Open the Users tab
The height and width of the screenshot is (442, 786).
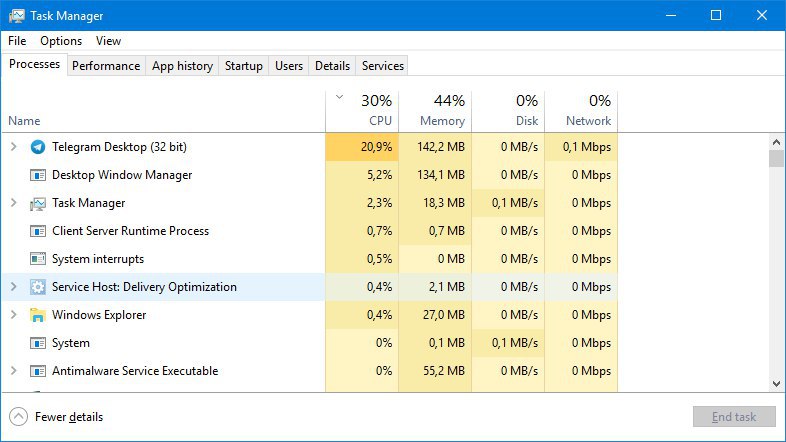click(289, 66)
